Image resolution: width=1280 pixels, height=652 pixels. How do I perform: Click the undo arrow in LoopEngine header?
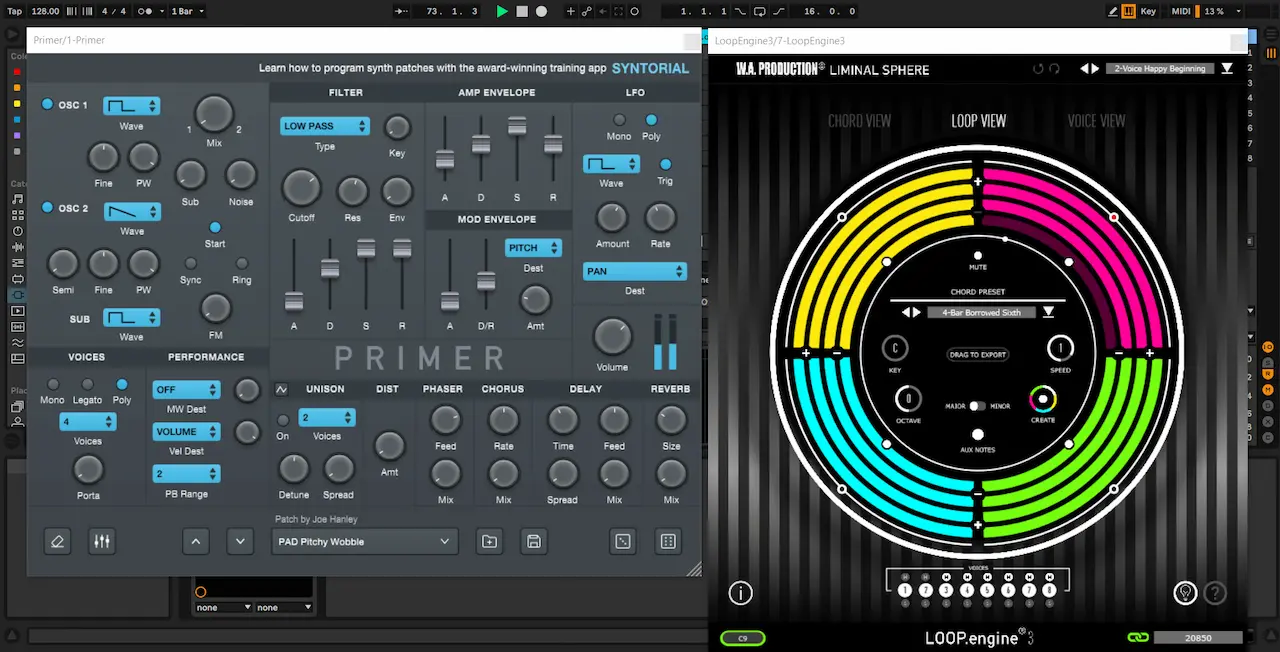[x=1038, y=69]
